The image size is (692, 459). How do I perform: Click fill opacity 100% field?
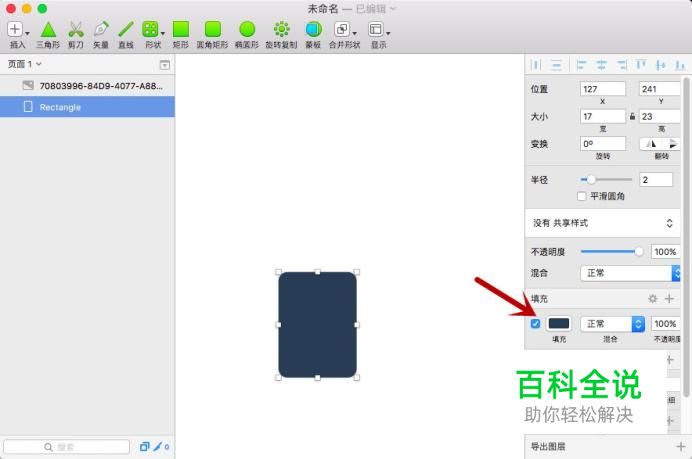(x=665, y=324)
